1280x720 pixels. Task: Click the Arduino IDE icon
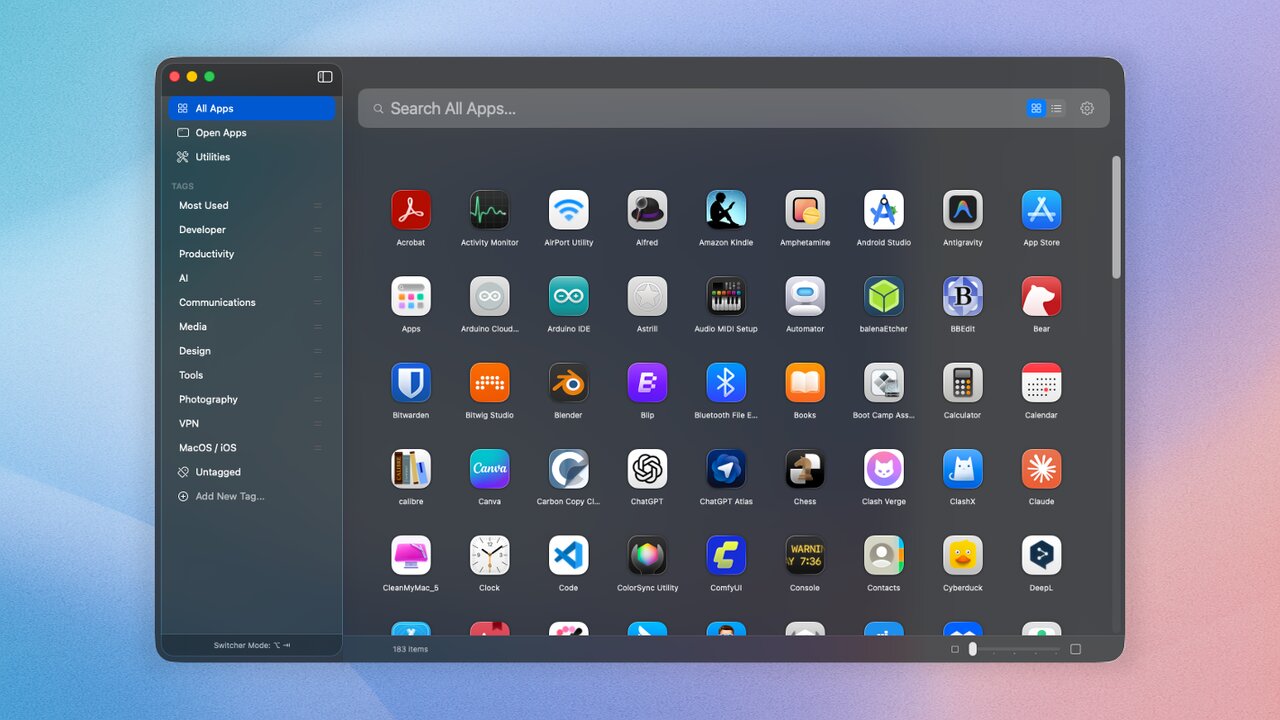tap(569, 296)
